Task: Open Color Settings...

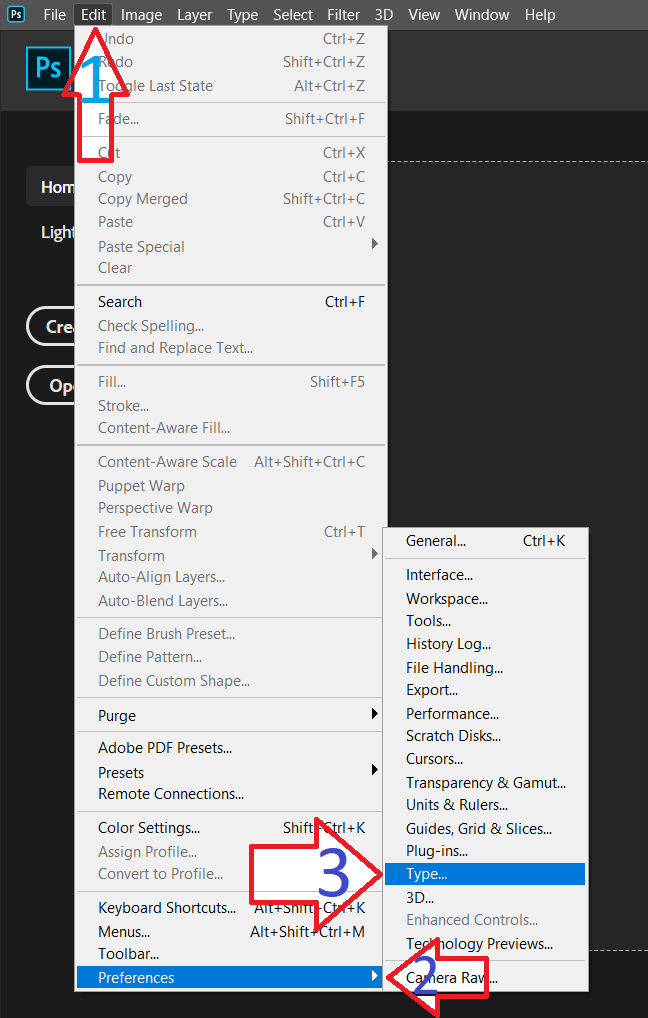Action: (231, 828)
